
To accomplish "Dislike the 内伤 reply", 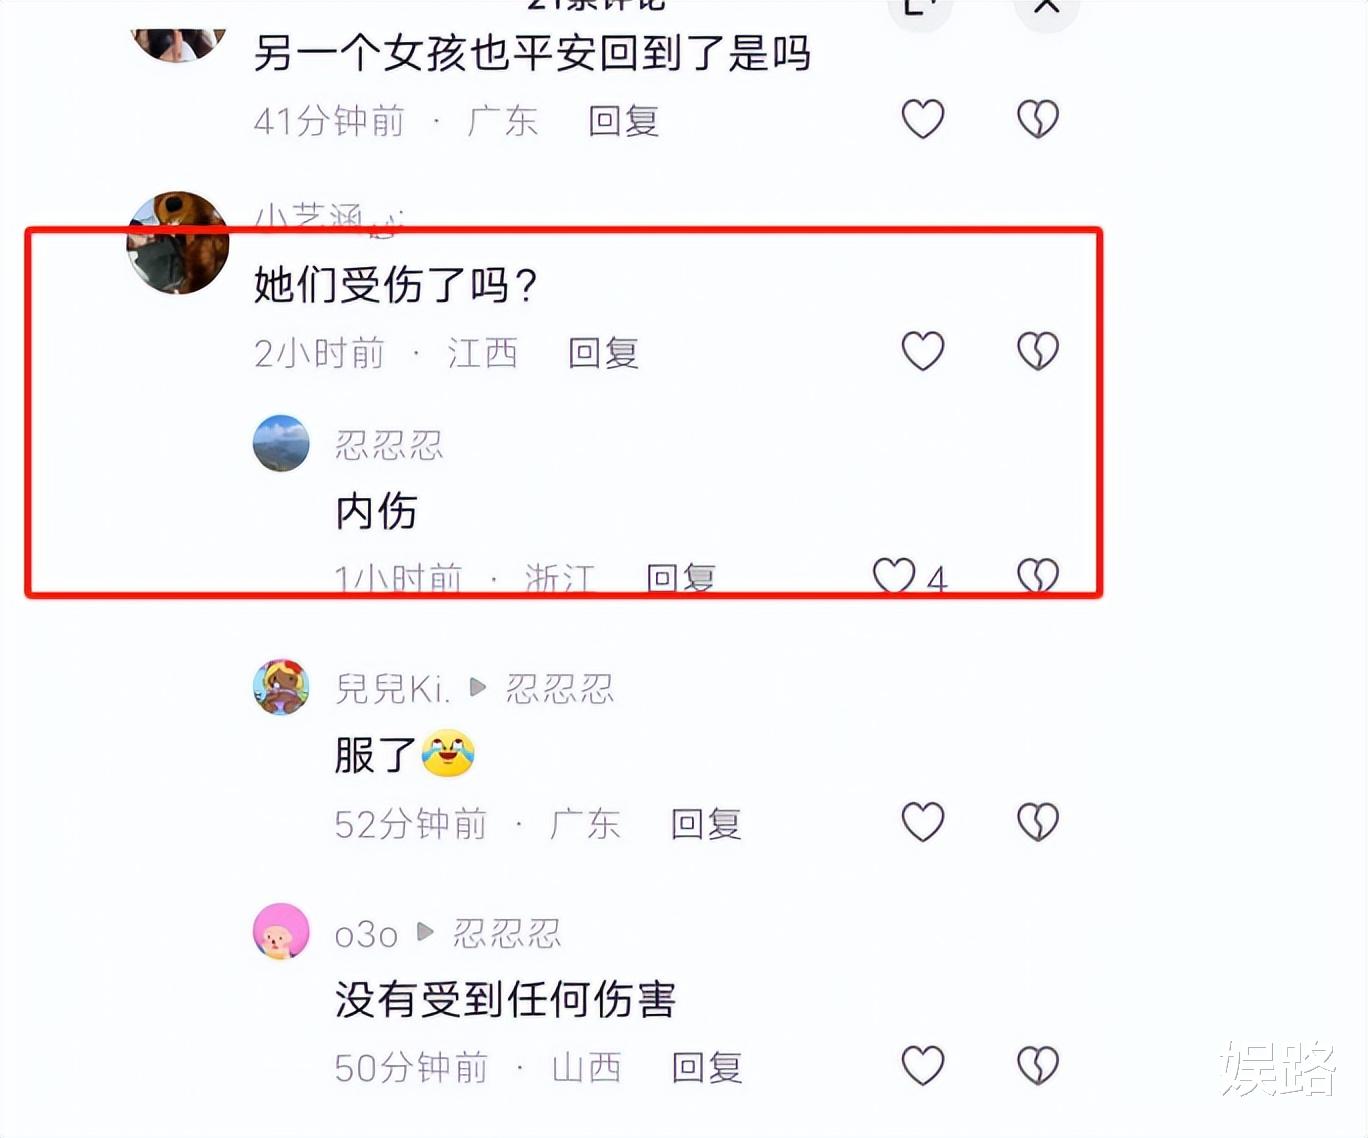I will click(x=1038, y=576).
